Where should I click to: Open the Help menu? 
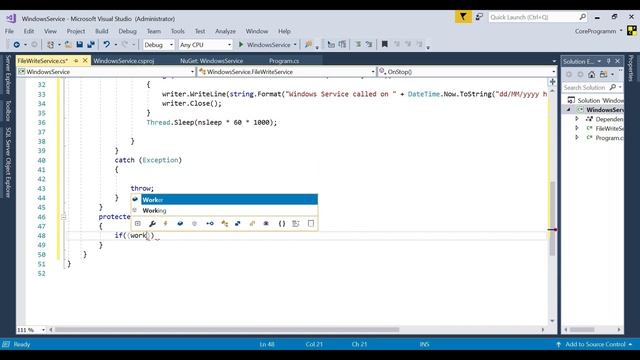coord(284,31)
